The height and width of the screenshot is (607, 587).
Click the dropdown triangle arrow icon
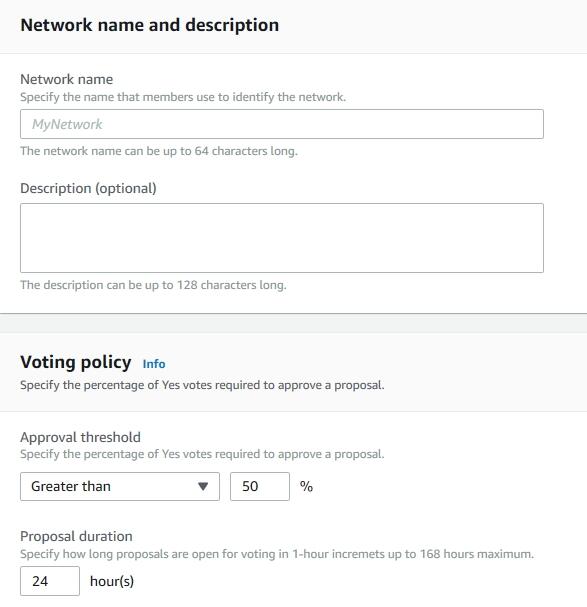203,486
